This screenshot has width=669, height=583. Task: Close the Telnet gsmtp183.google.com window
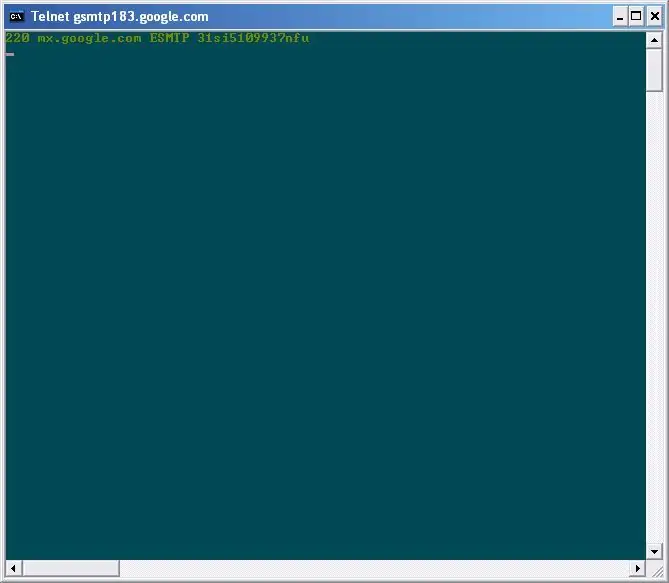(654, 17)
